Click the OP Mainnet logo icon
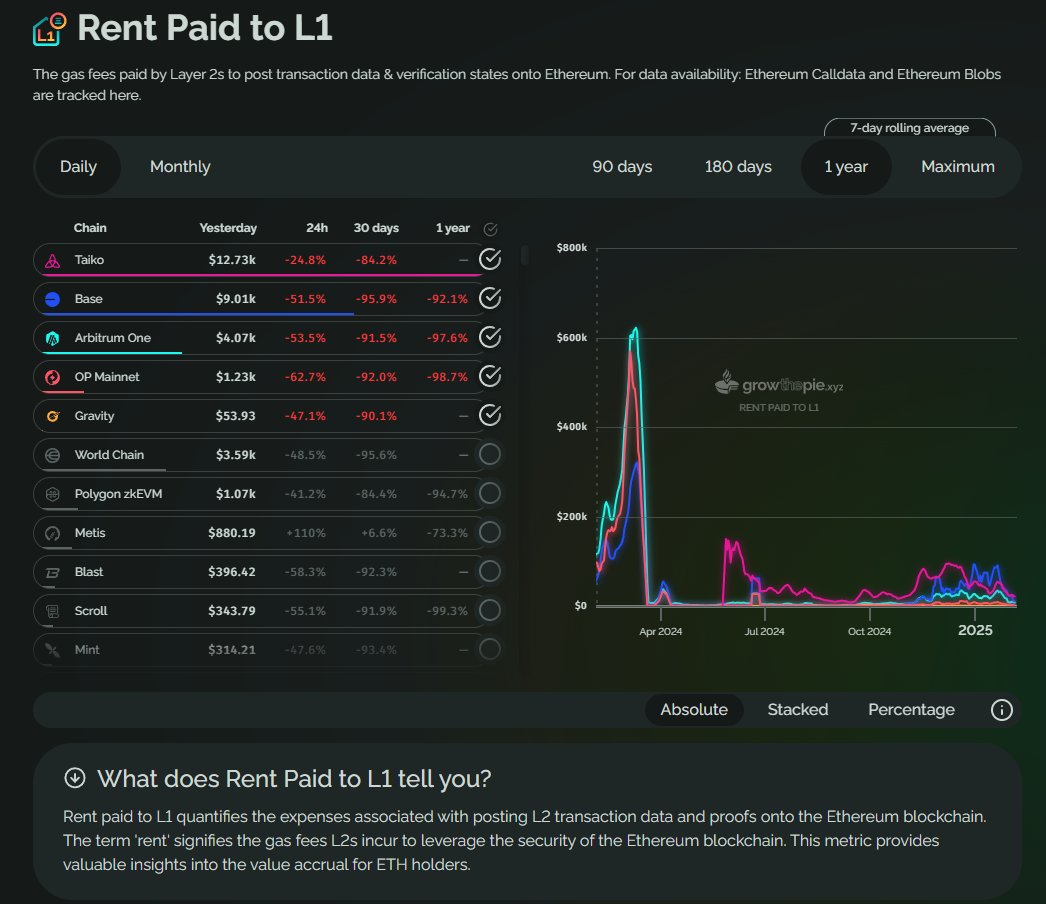This screenshot has width=1046, height=904. 53,378
